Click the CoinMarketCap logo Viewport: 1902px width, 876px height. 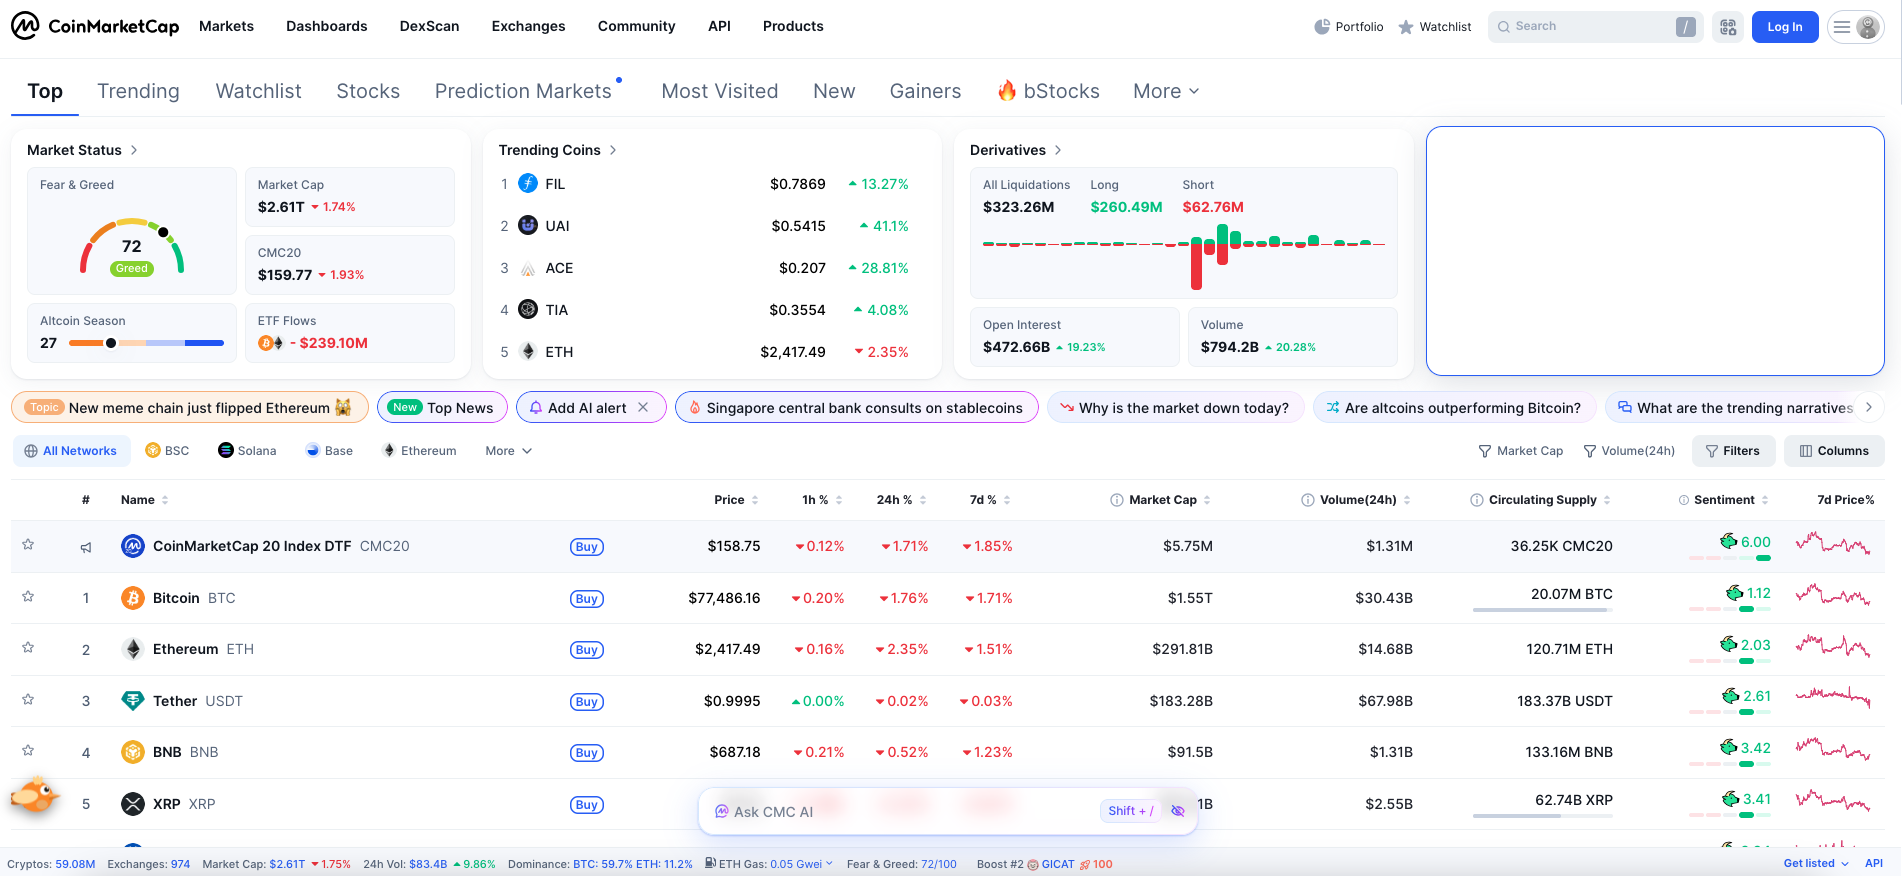95,26
